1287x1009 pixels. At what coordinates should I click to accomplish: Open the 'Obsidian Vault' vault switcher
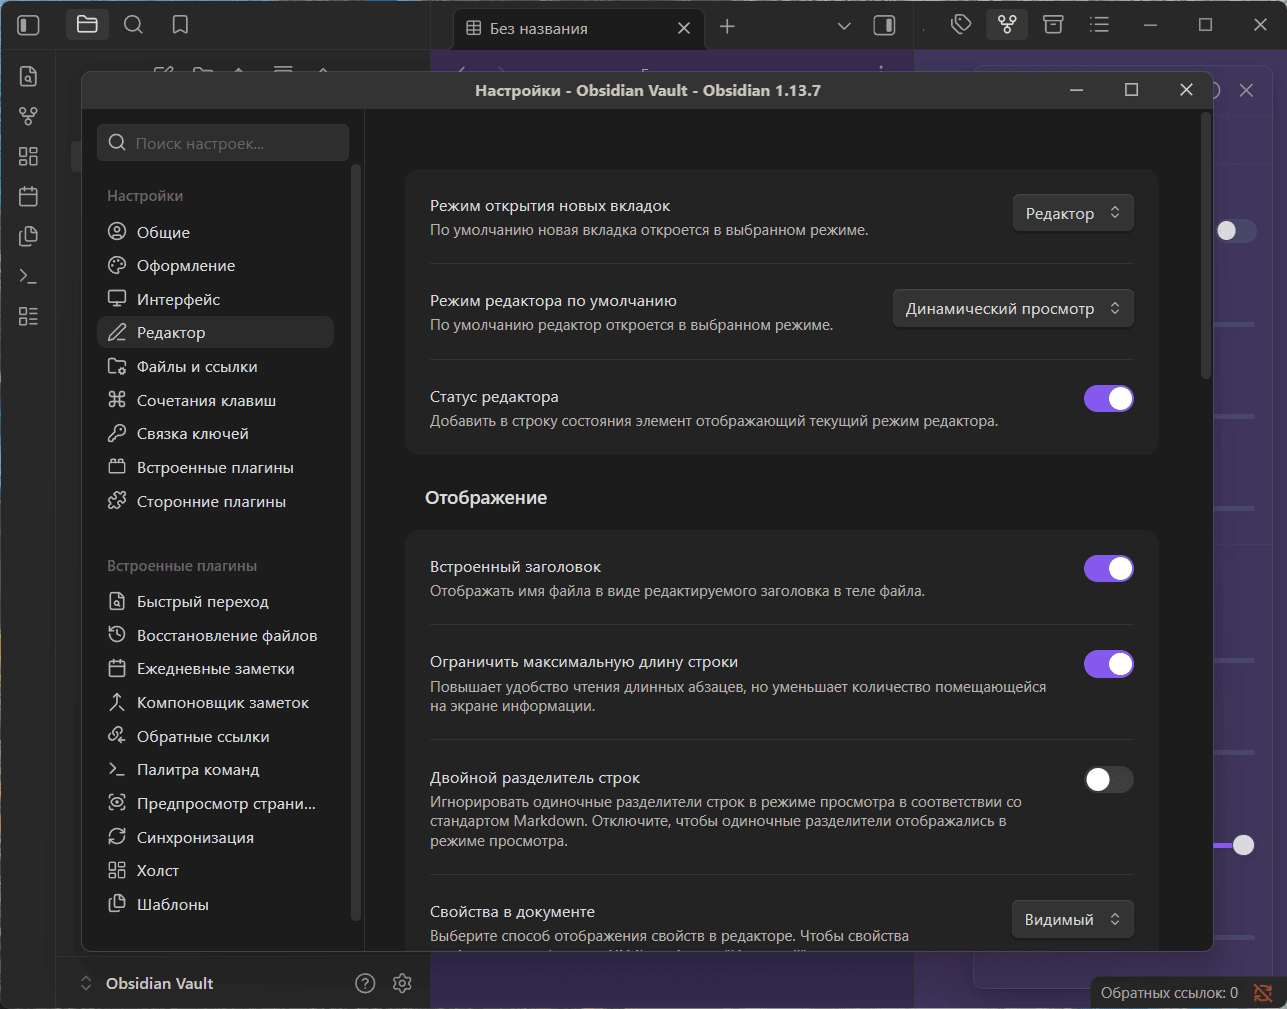click(148, 984)
